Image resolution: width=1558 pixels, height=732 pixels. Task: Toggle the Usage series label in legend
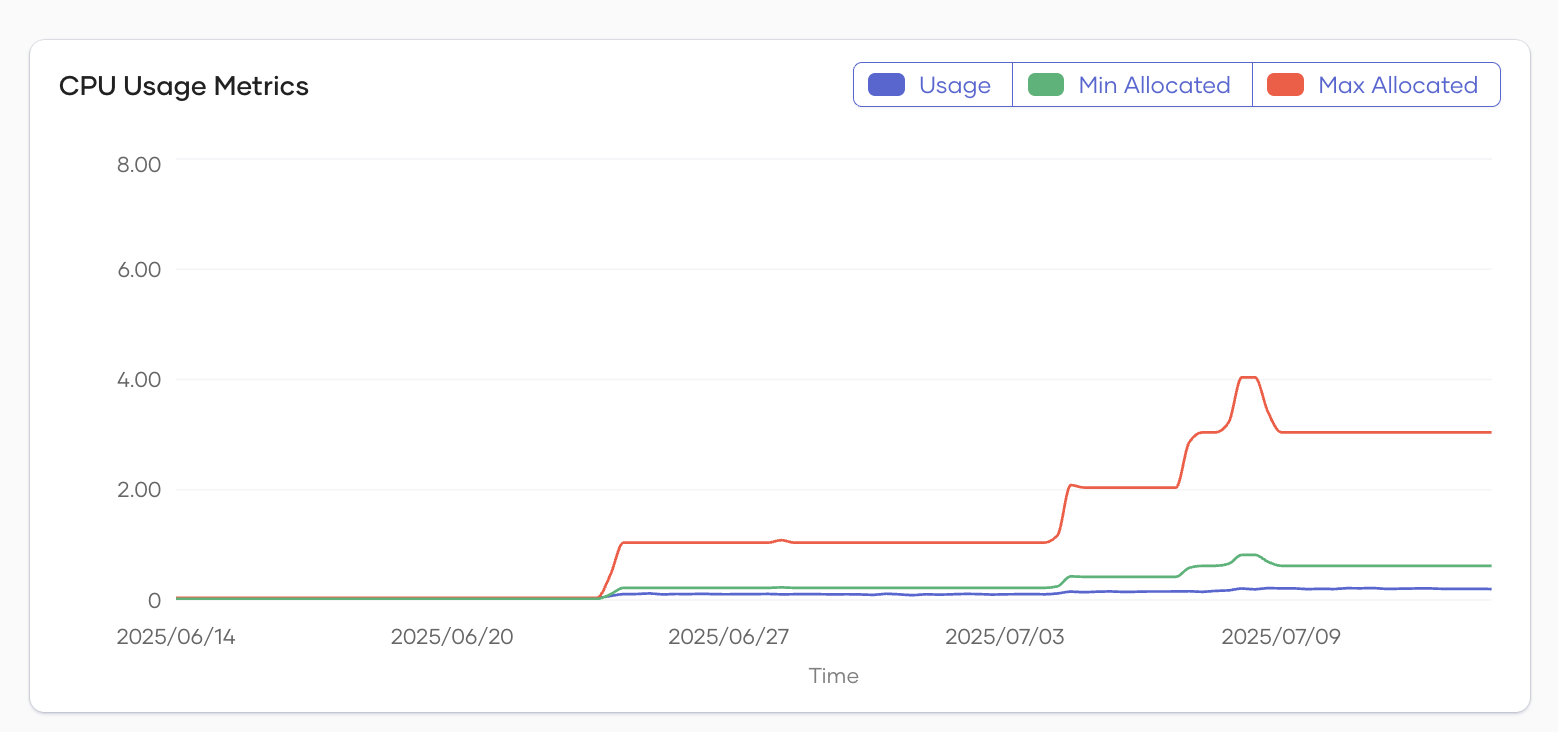(954, 85)
